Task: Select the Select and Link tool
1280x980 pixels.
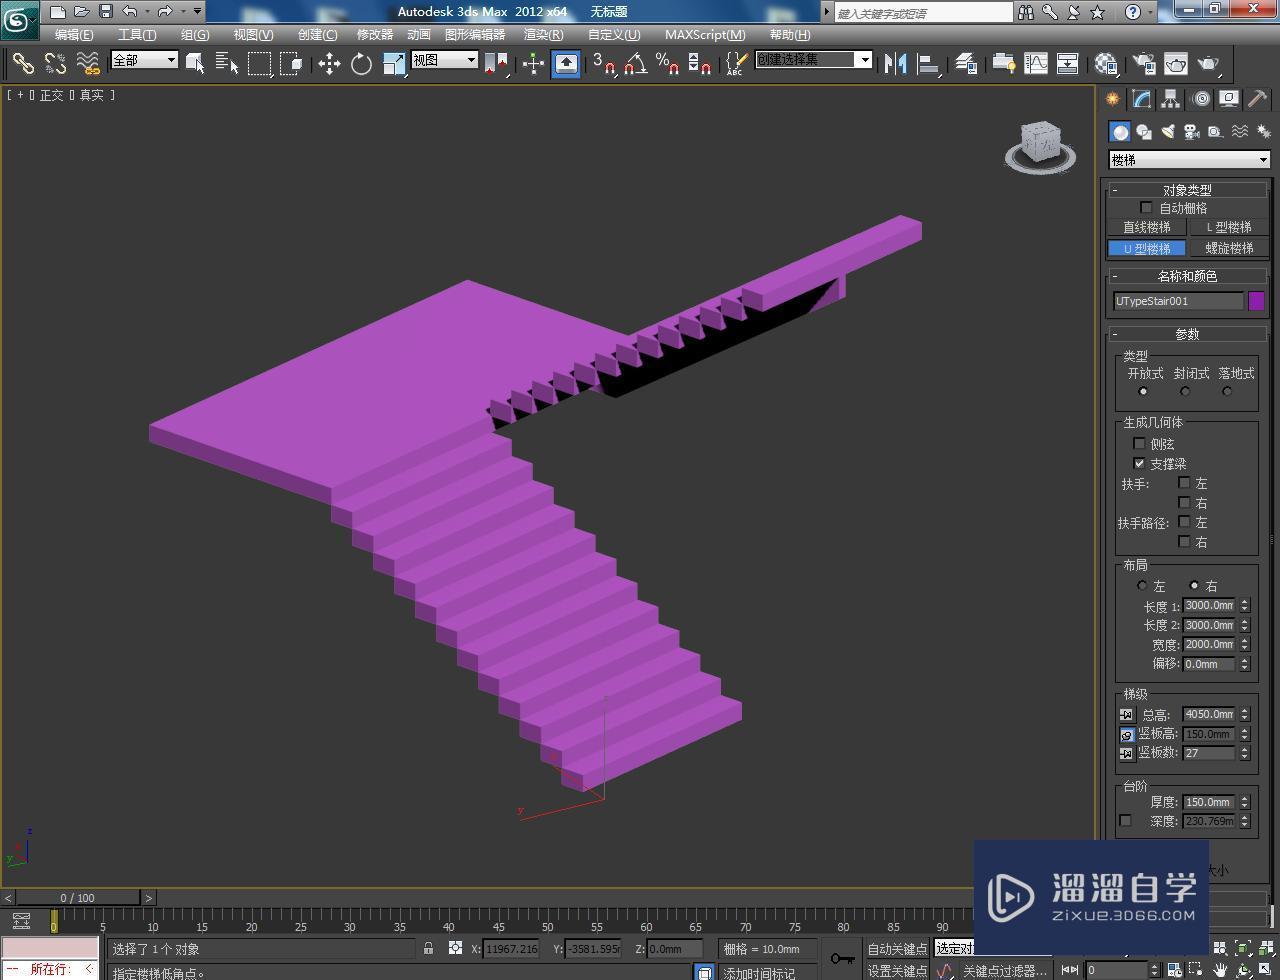Action: (23, 64)
